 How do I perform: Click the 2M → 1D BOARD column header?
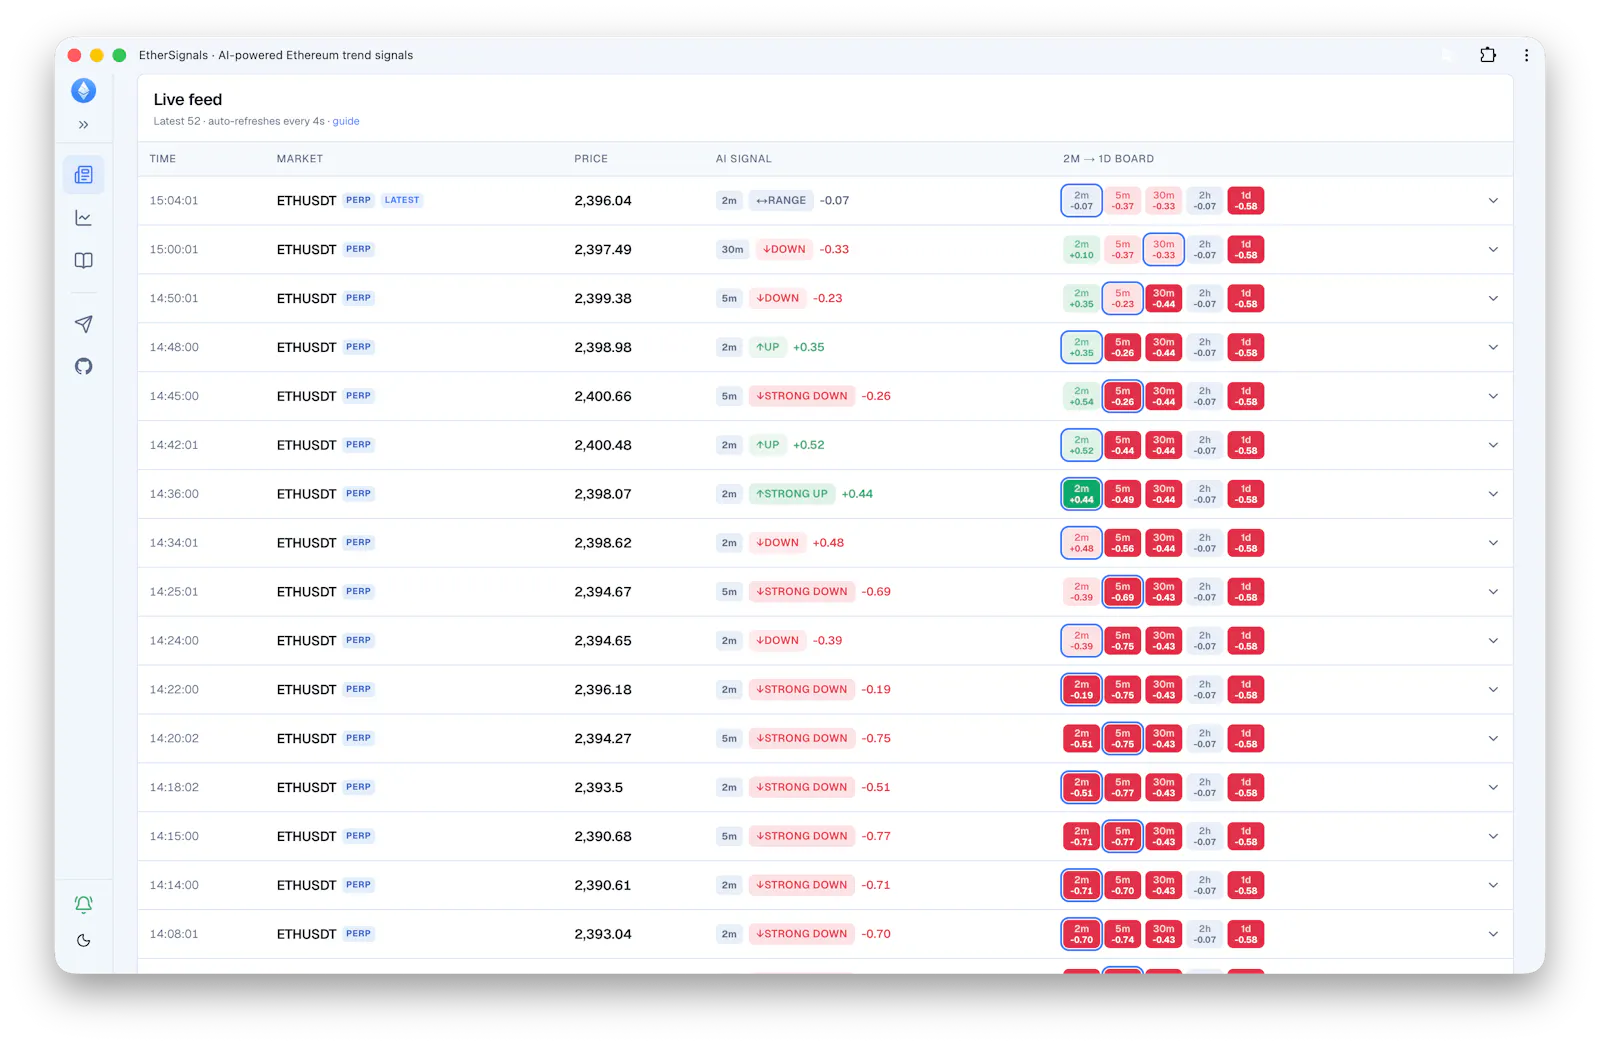(1108, 159)
